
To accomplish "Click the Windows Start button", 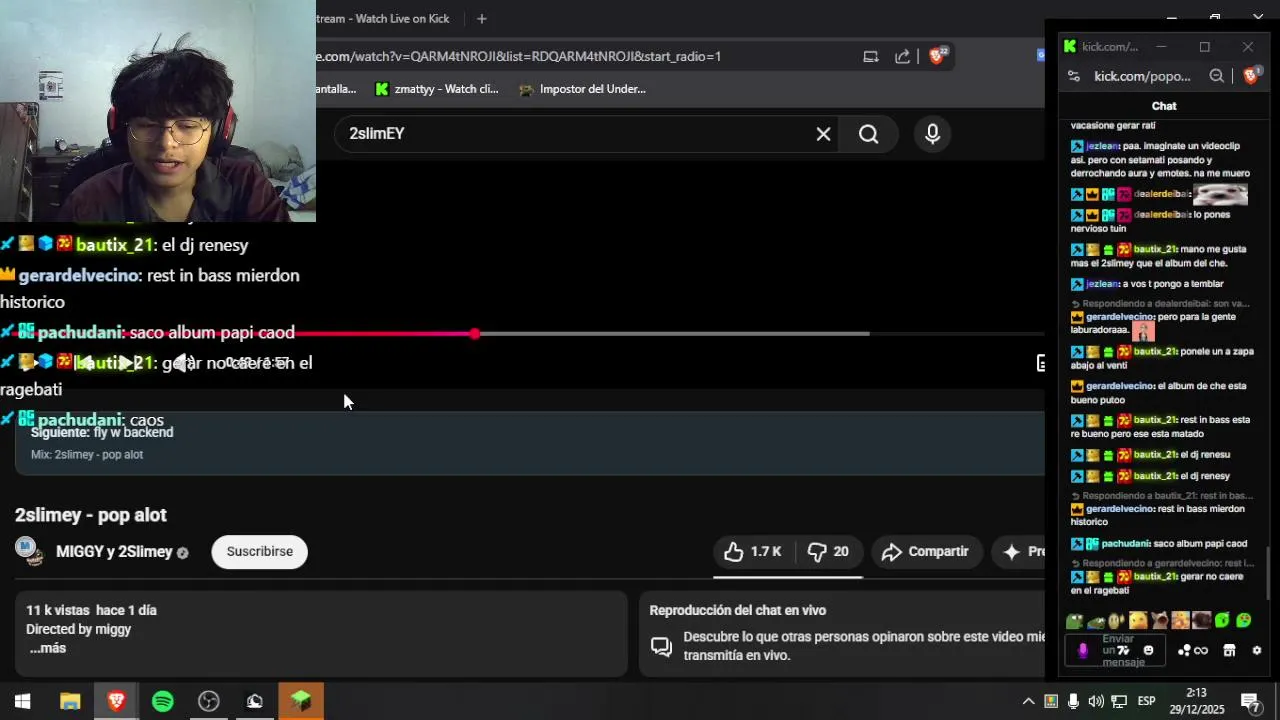I will [x=22, y=702].
